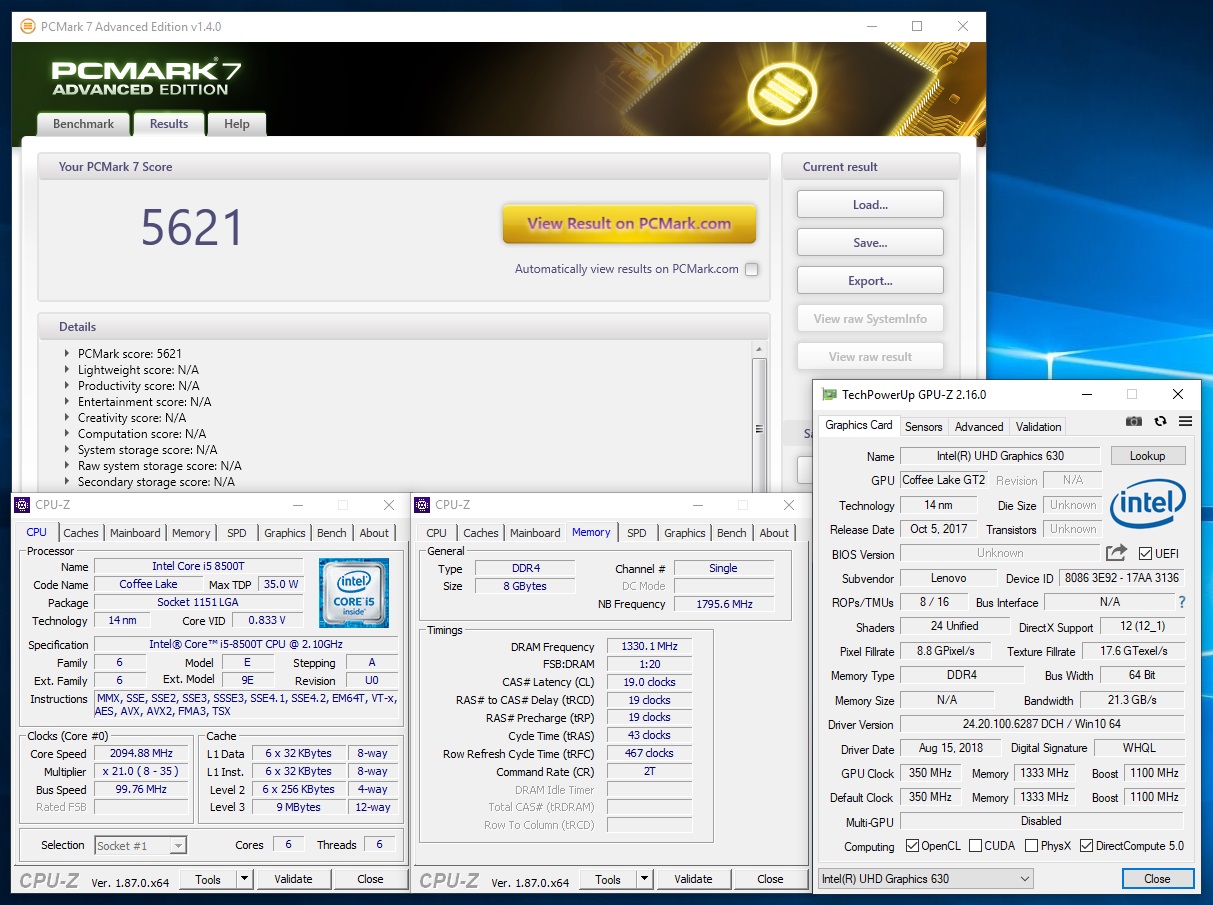Click Close in the Memory CPU-Z window
Viewport: 1213px width, 905px height.
(x=770, y=879)
